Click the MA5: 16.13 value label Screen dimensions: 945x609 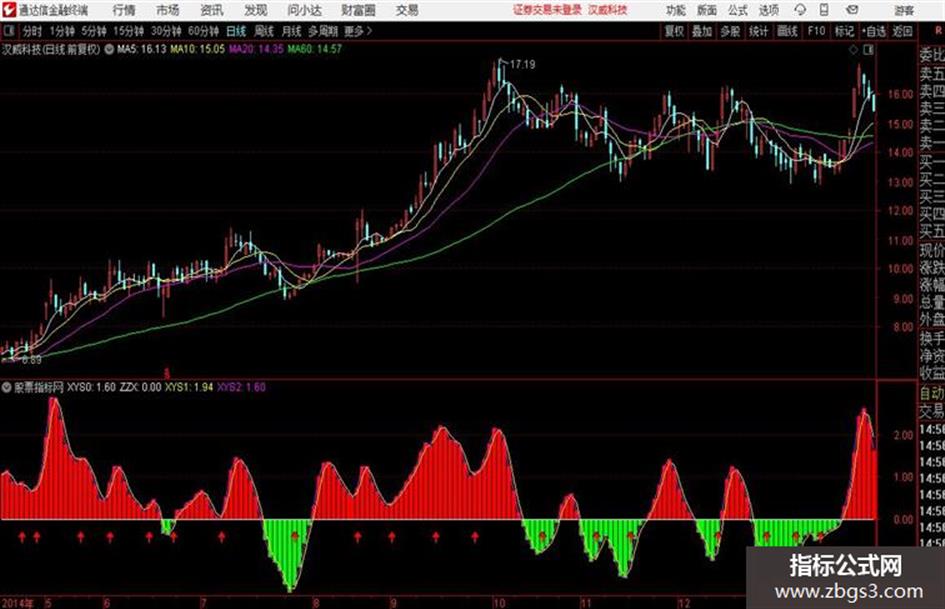(x=142, y=49)
